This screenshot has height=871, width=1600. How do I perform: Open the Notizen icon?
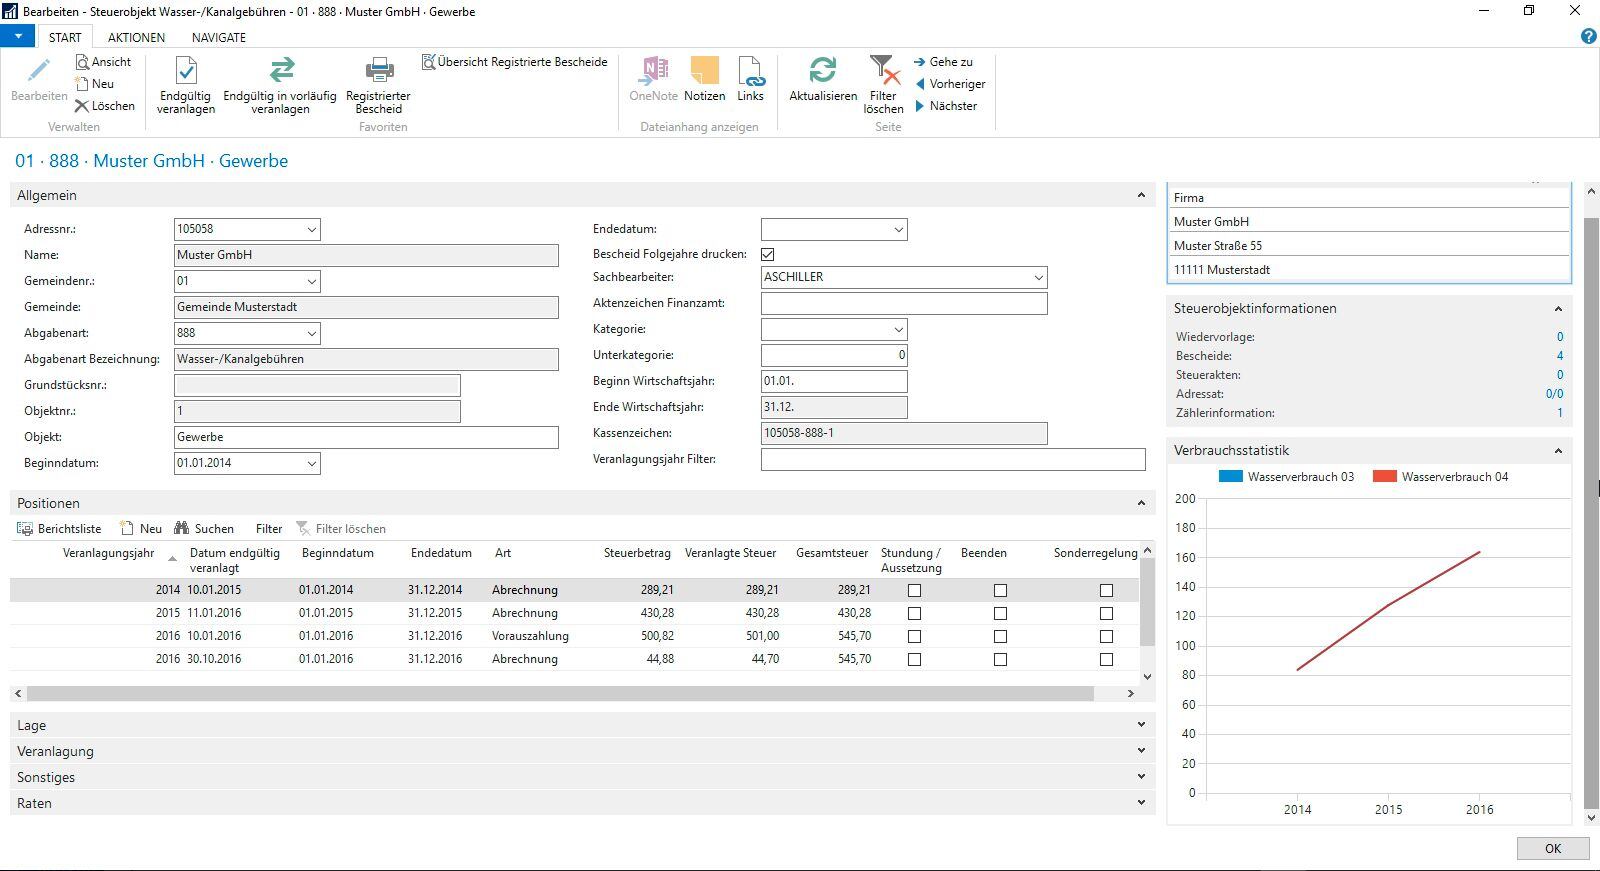pos(704,71)
